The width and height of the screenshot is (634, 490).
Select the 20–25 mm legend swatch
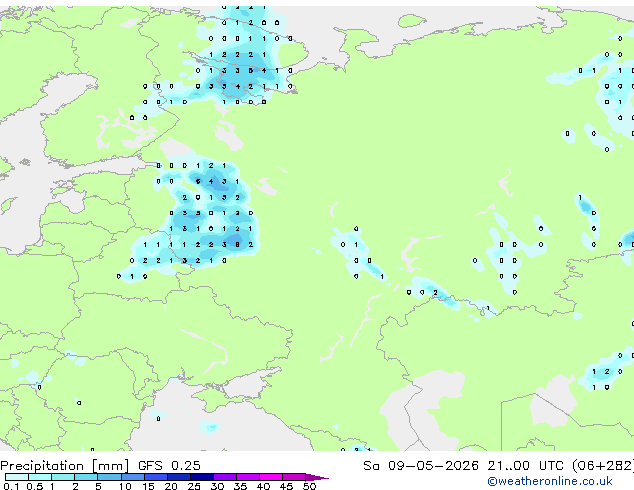[179, 477]
